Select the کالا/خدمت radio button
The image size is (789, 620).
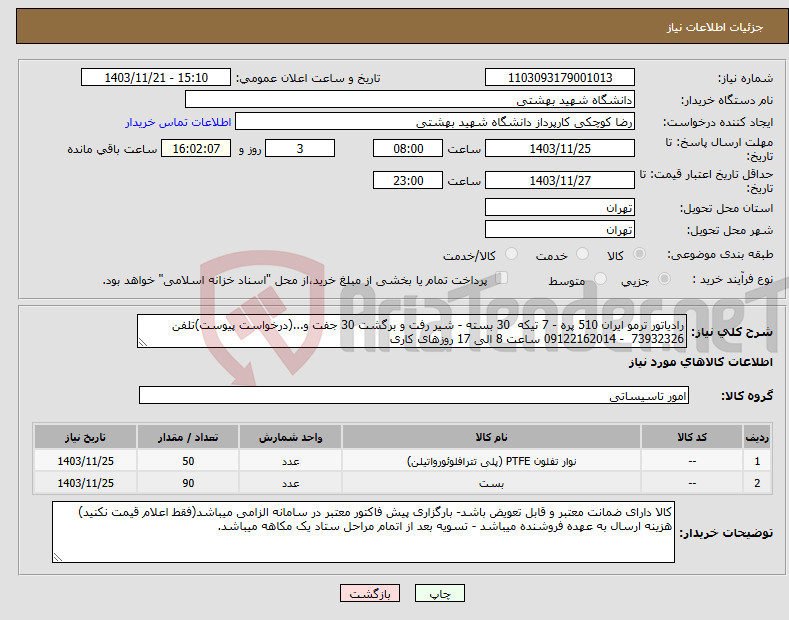pos(511,254)
